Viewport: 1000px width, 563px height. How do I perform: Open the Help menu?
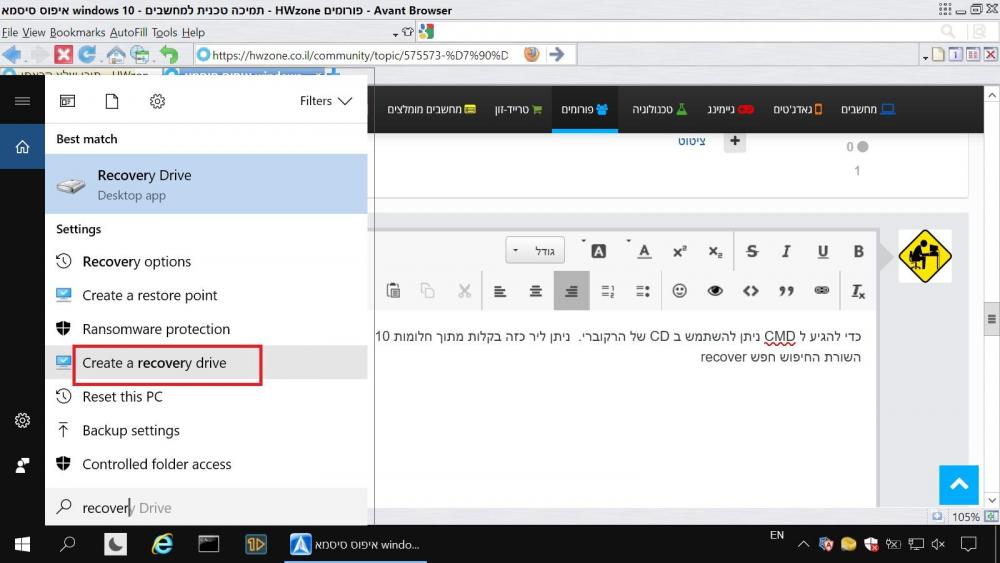[x=193, y=33]
